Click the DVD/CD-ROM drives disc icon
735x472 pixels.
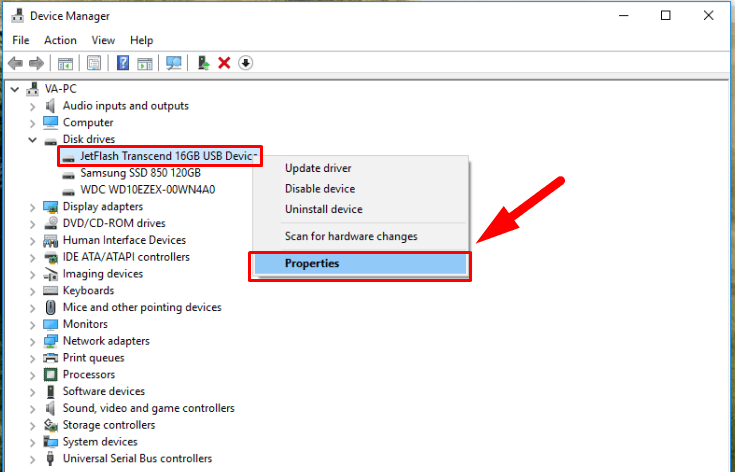pyautogui.click(x=50, y=223)
